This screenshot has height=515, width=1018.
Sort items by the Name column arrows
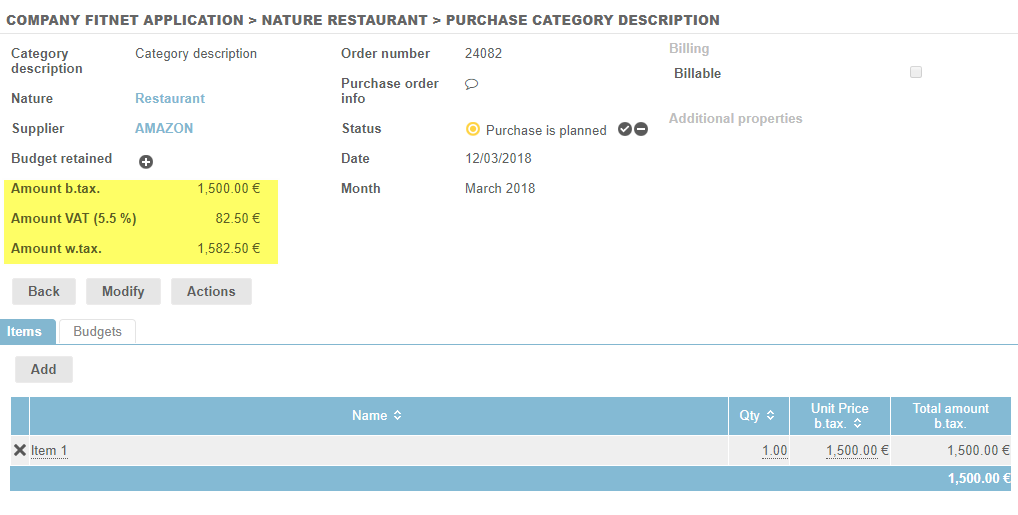click(x=397, y=416)
